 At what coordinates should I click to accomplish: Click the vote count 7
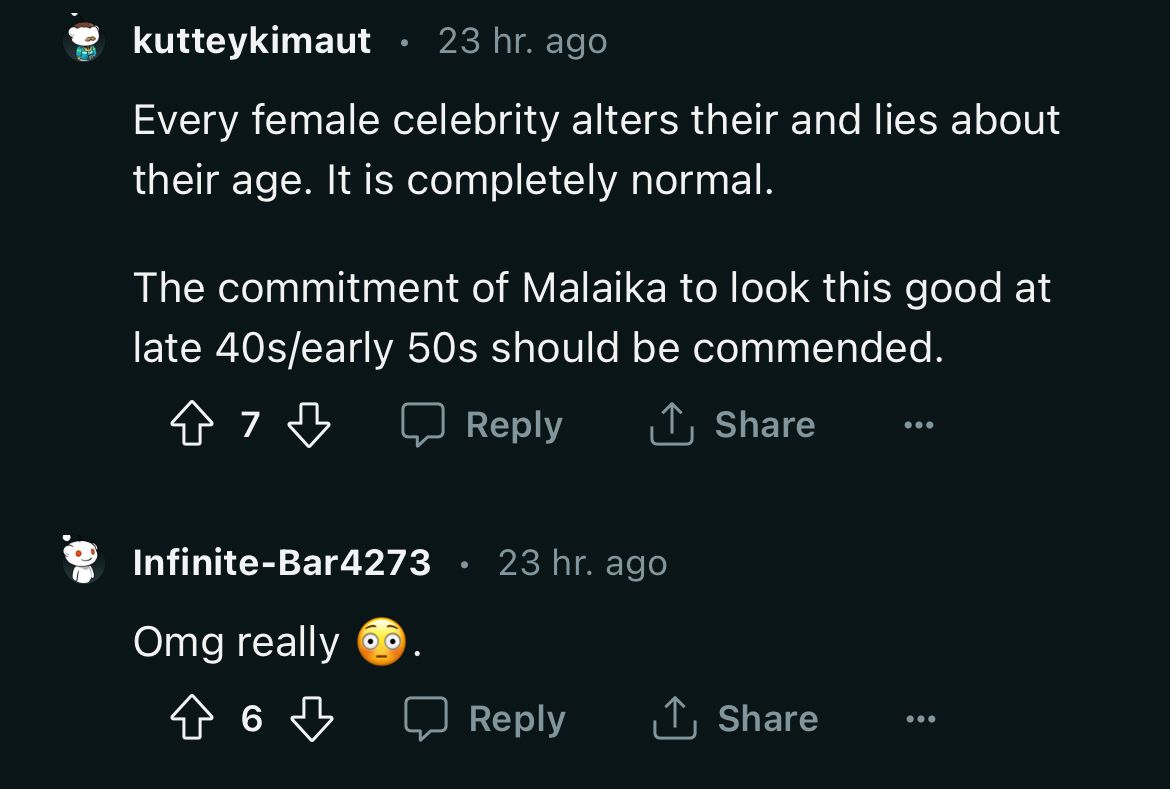tap(250, 426)
